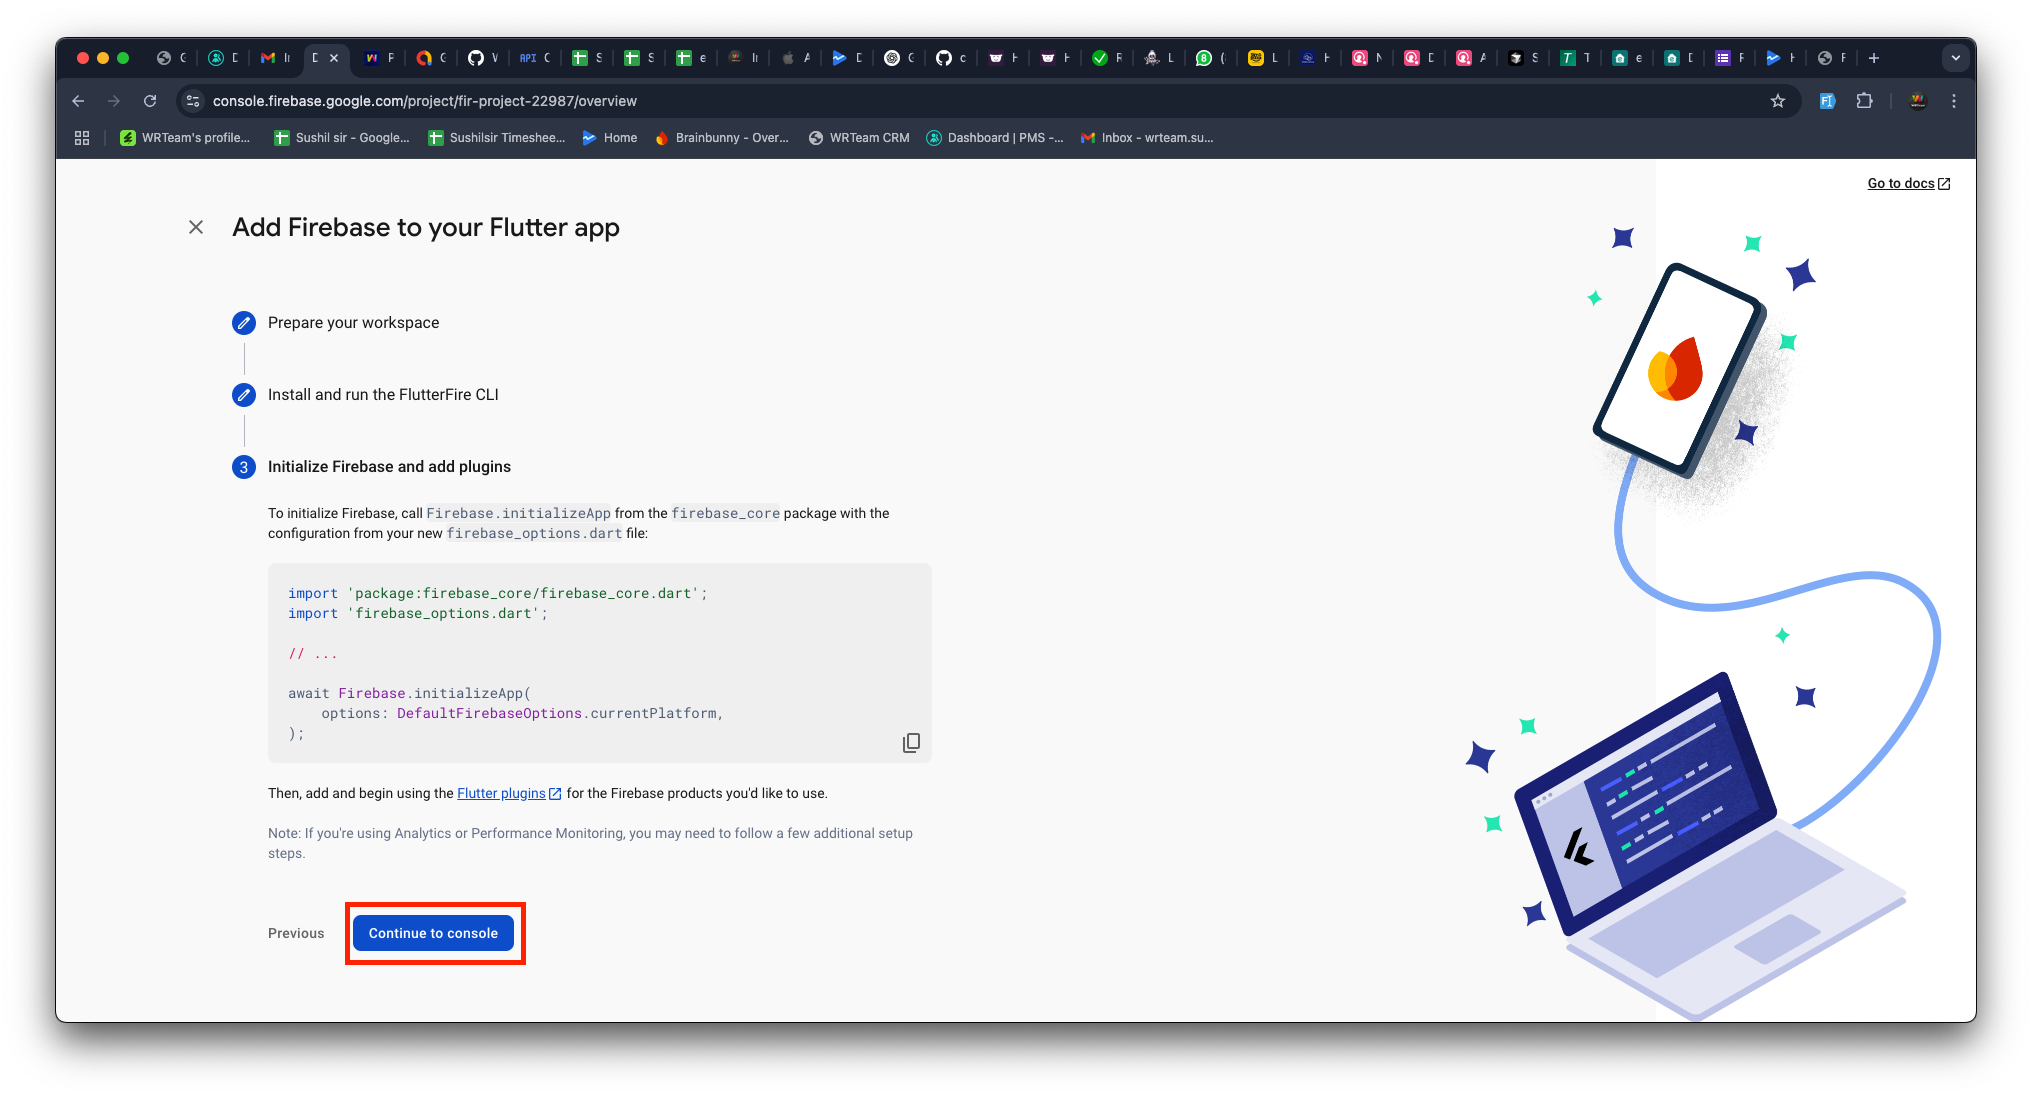The image size is (2032, 1096).
Task: Open a new tab with the plus button
Action: (1872, 57)
